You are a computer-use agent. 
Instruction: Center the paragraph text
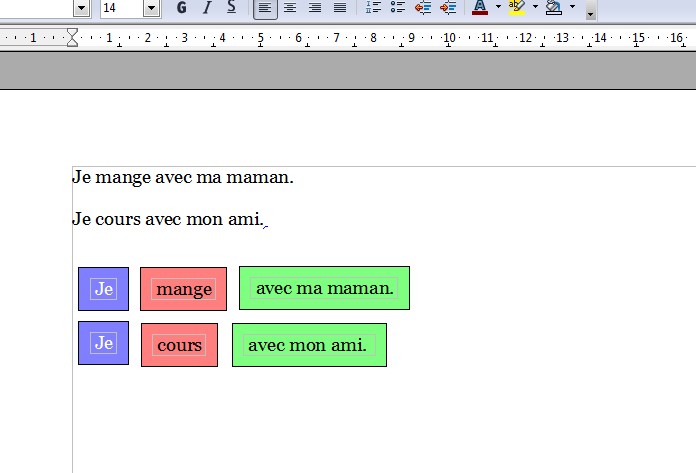pos(290,8)
